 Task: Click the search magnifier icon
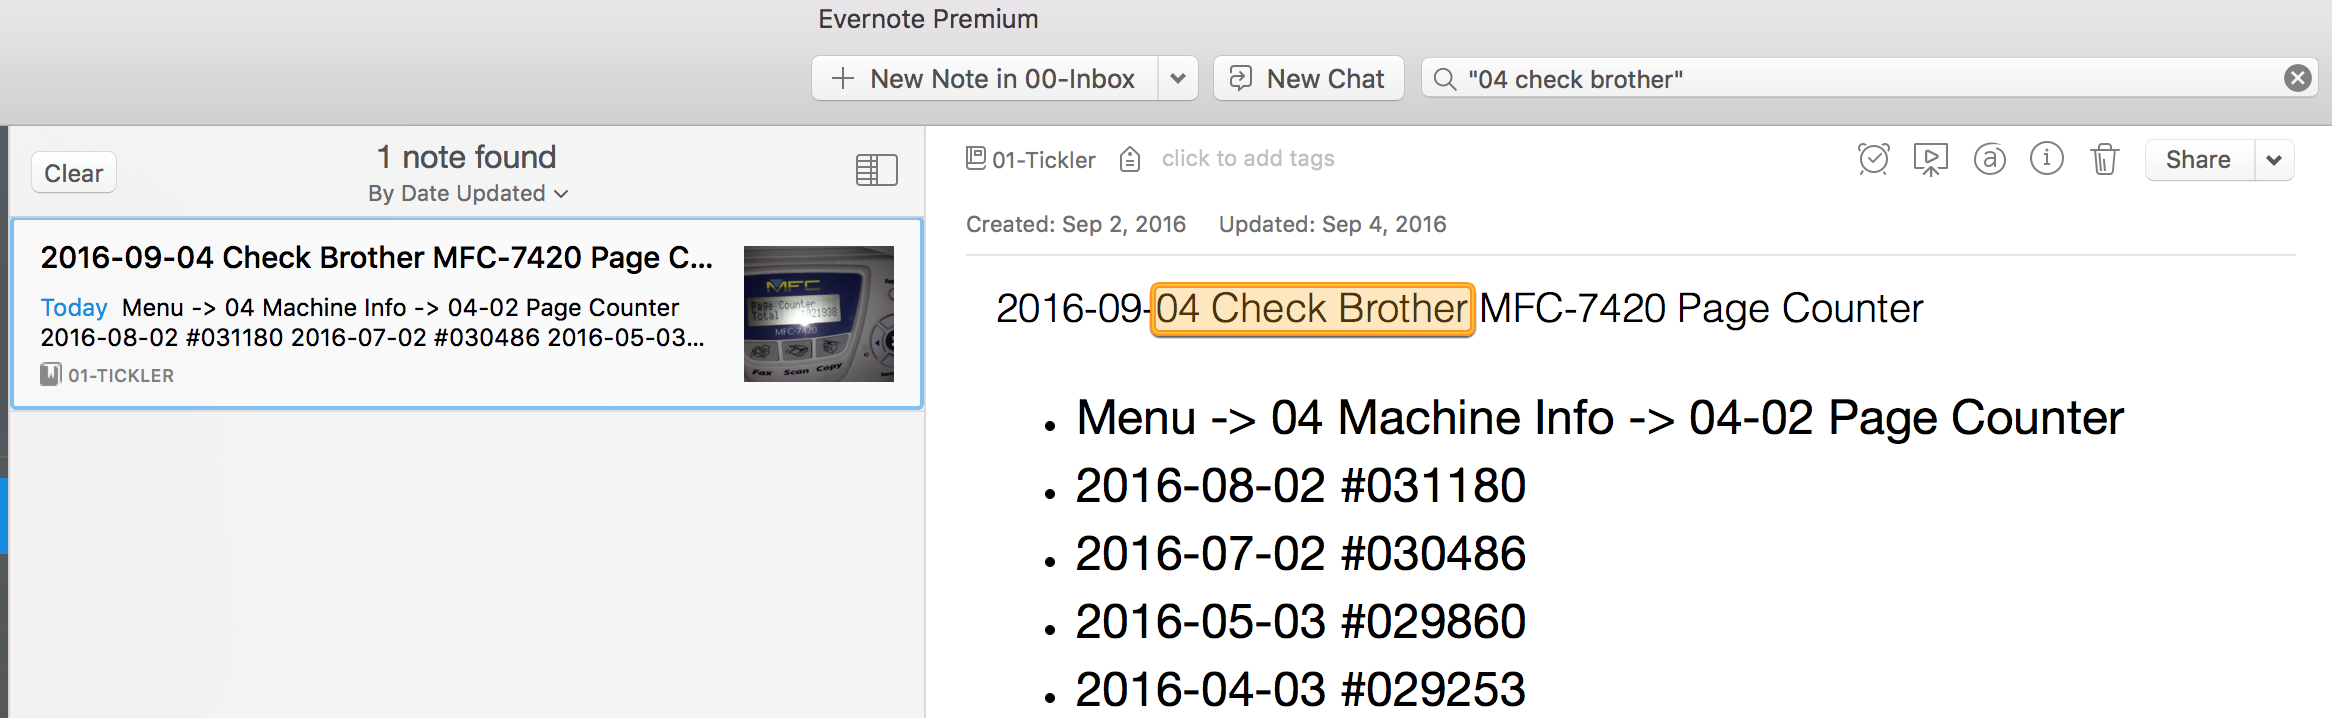(x=1445, y=79)
